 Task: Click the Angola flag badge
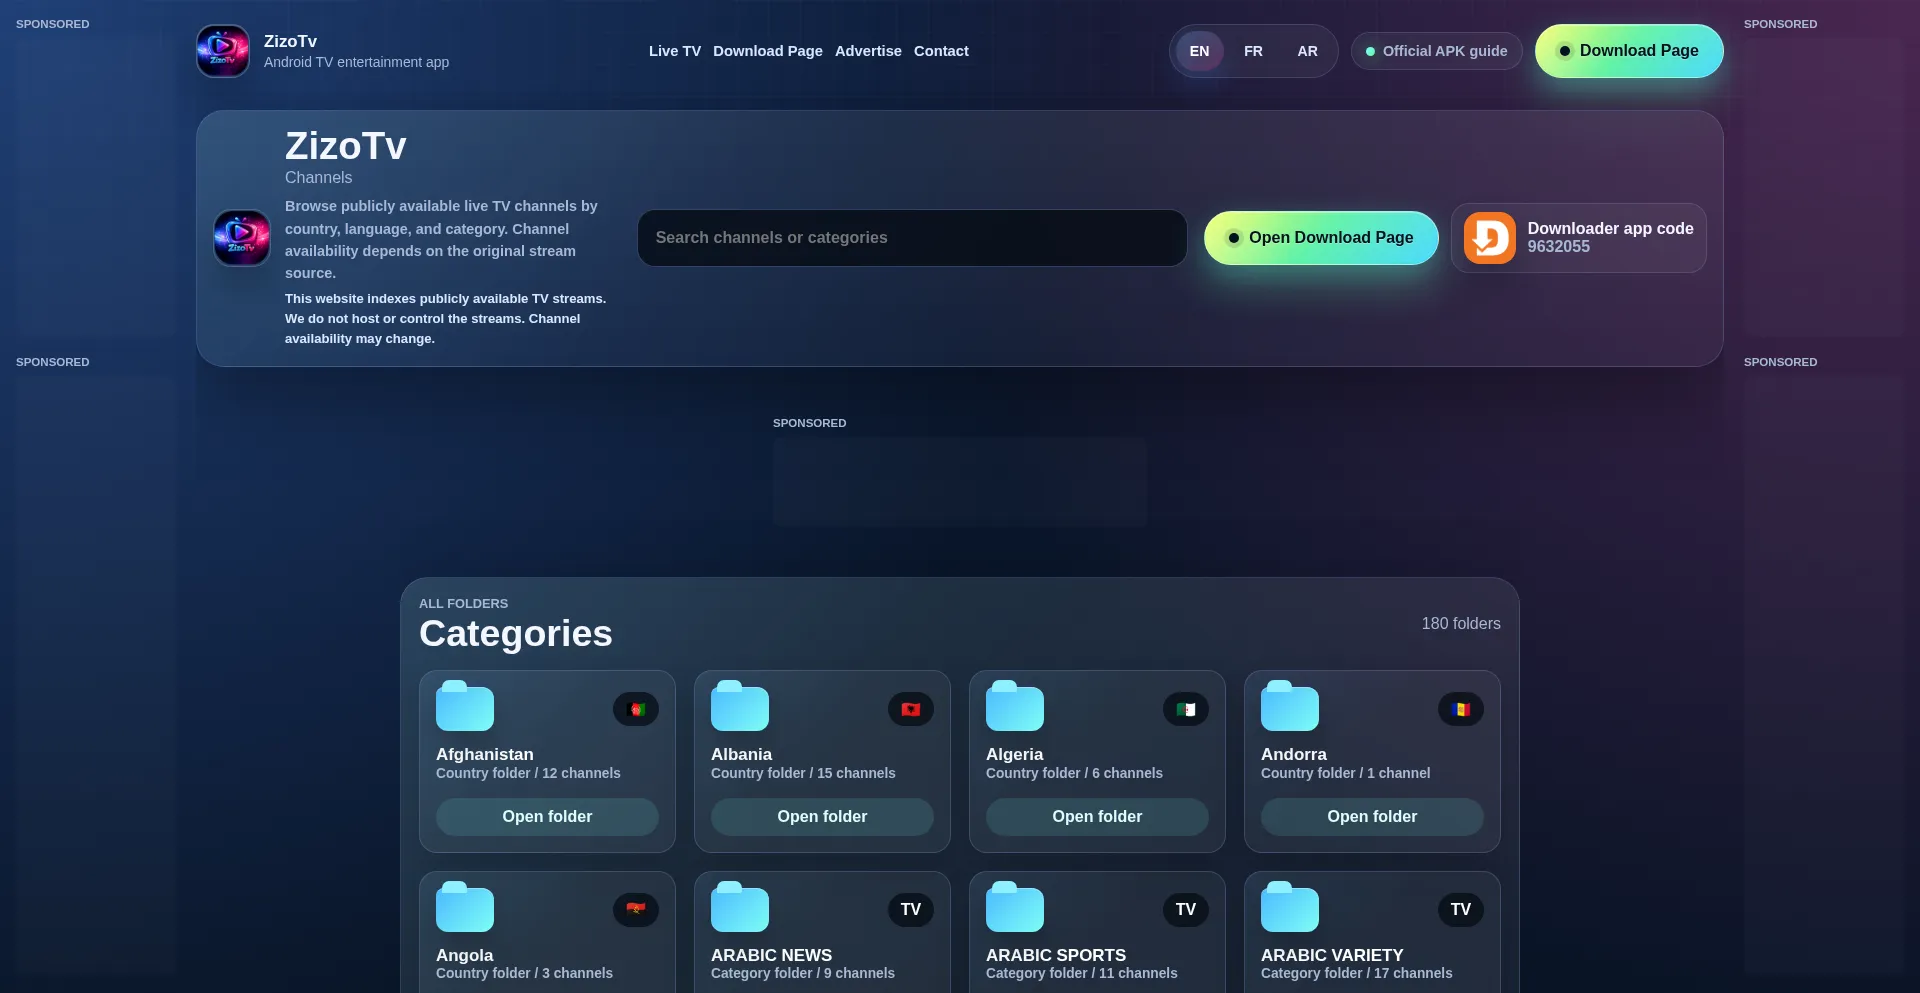tap(636, 909)
